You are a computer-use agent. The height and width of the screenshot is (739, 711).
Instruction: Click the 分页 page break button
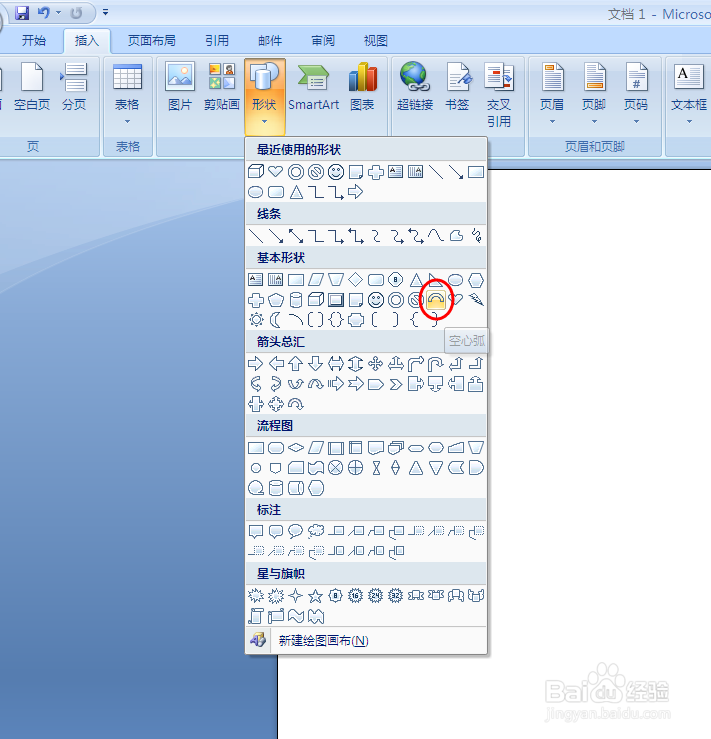point(74,88)
